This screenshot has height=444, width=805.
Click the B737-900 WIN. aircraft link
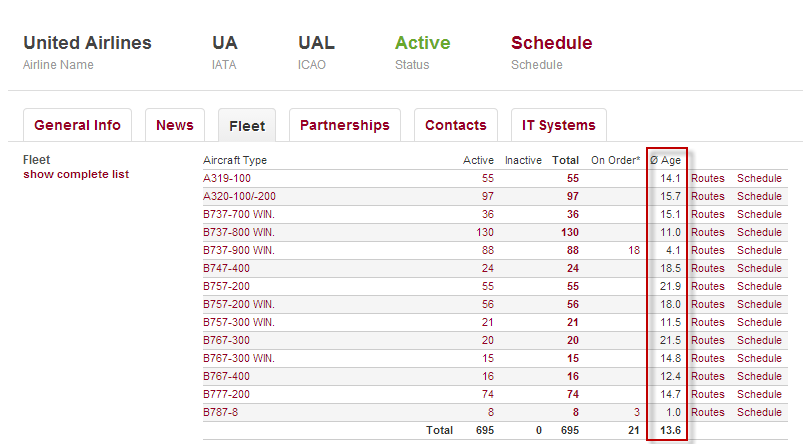point(238,250)
